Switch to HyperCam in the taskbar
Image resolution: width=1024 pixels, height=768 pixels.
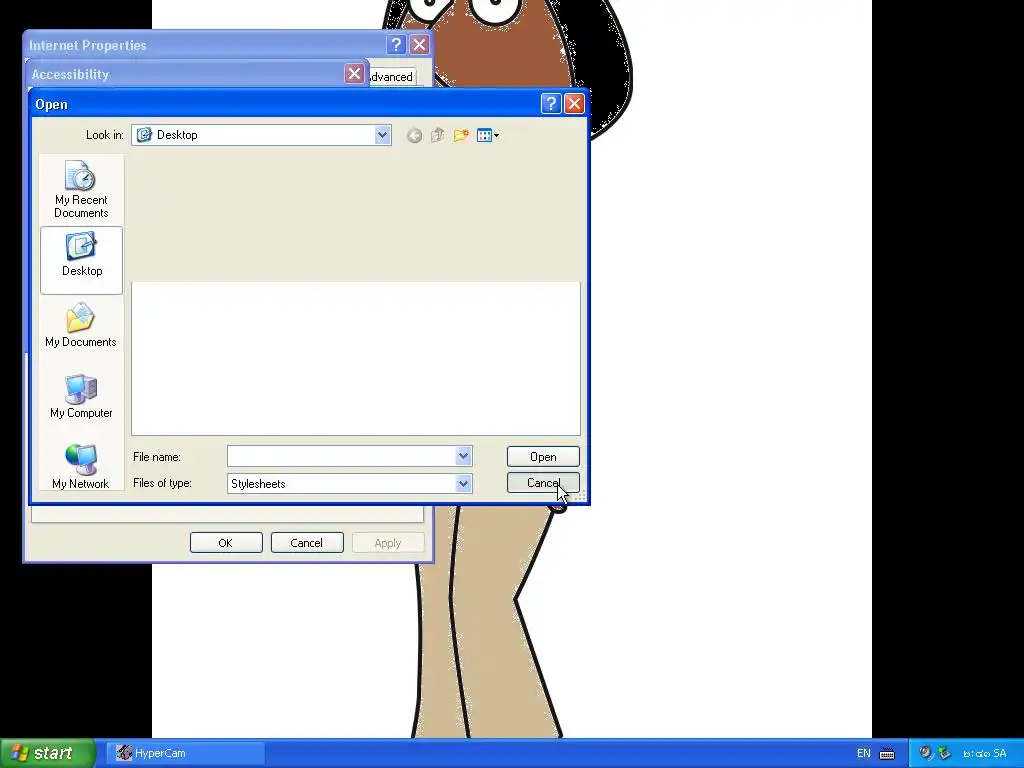(185, 753)
